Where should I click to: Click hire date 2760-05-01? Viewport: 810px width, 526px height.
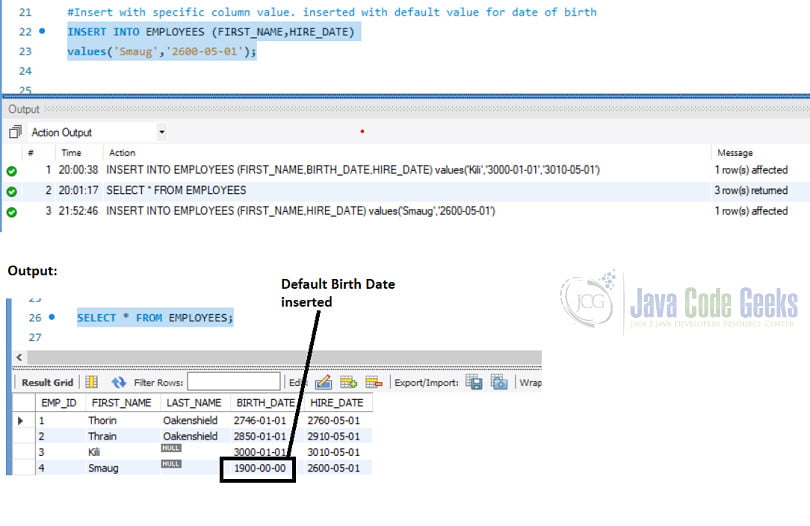pos(334,421)
